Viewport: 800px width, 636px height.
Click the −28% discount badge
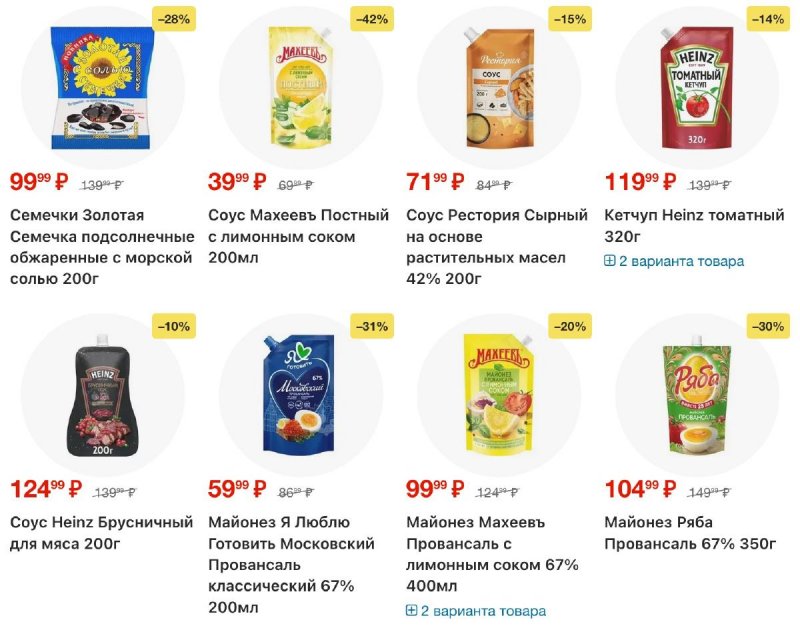(x=174, y=19)
